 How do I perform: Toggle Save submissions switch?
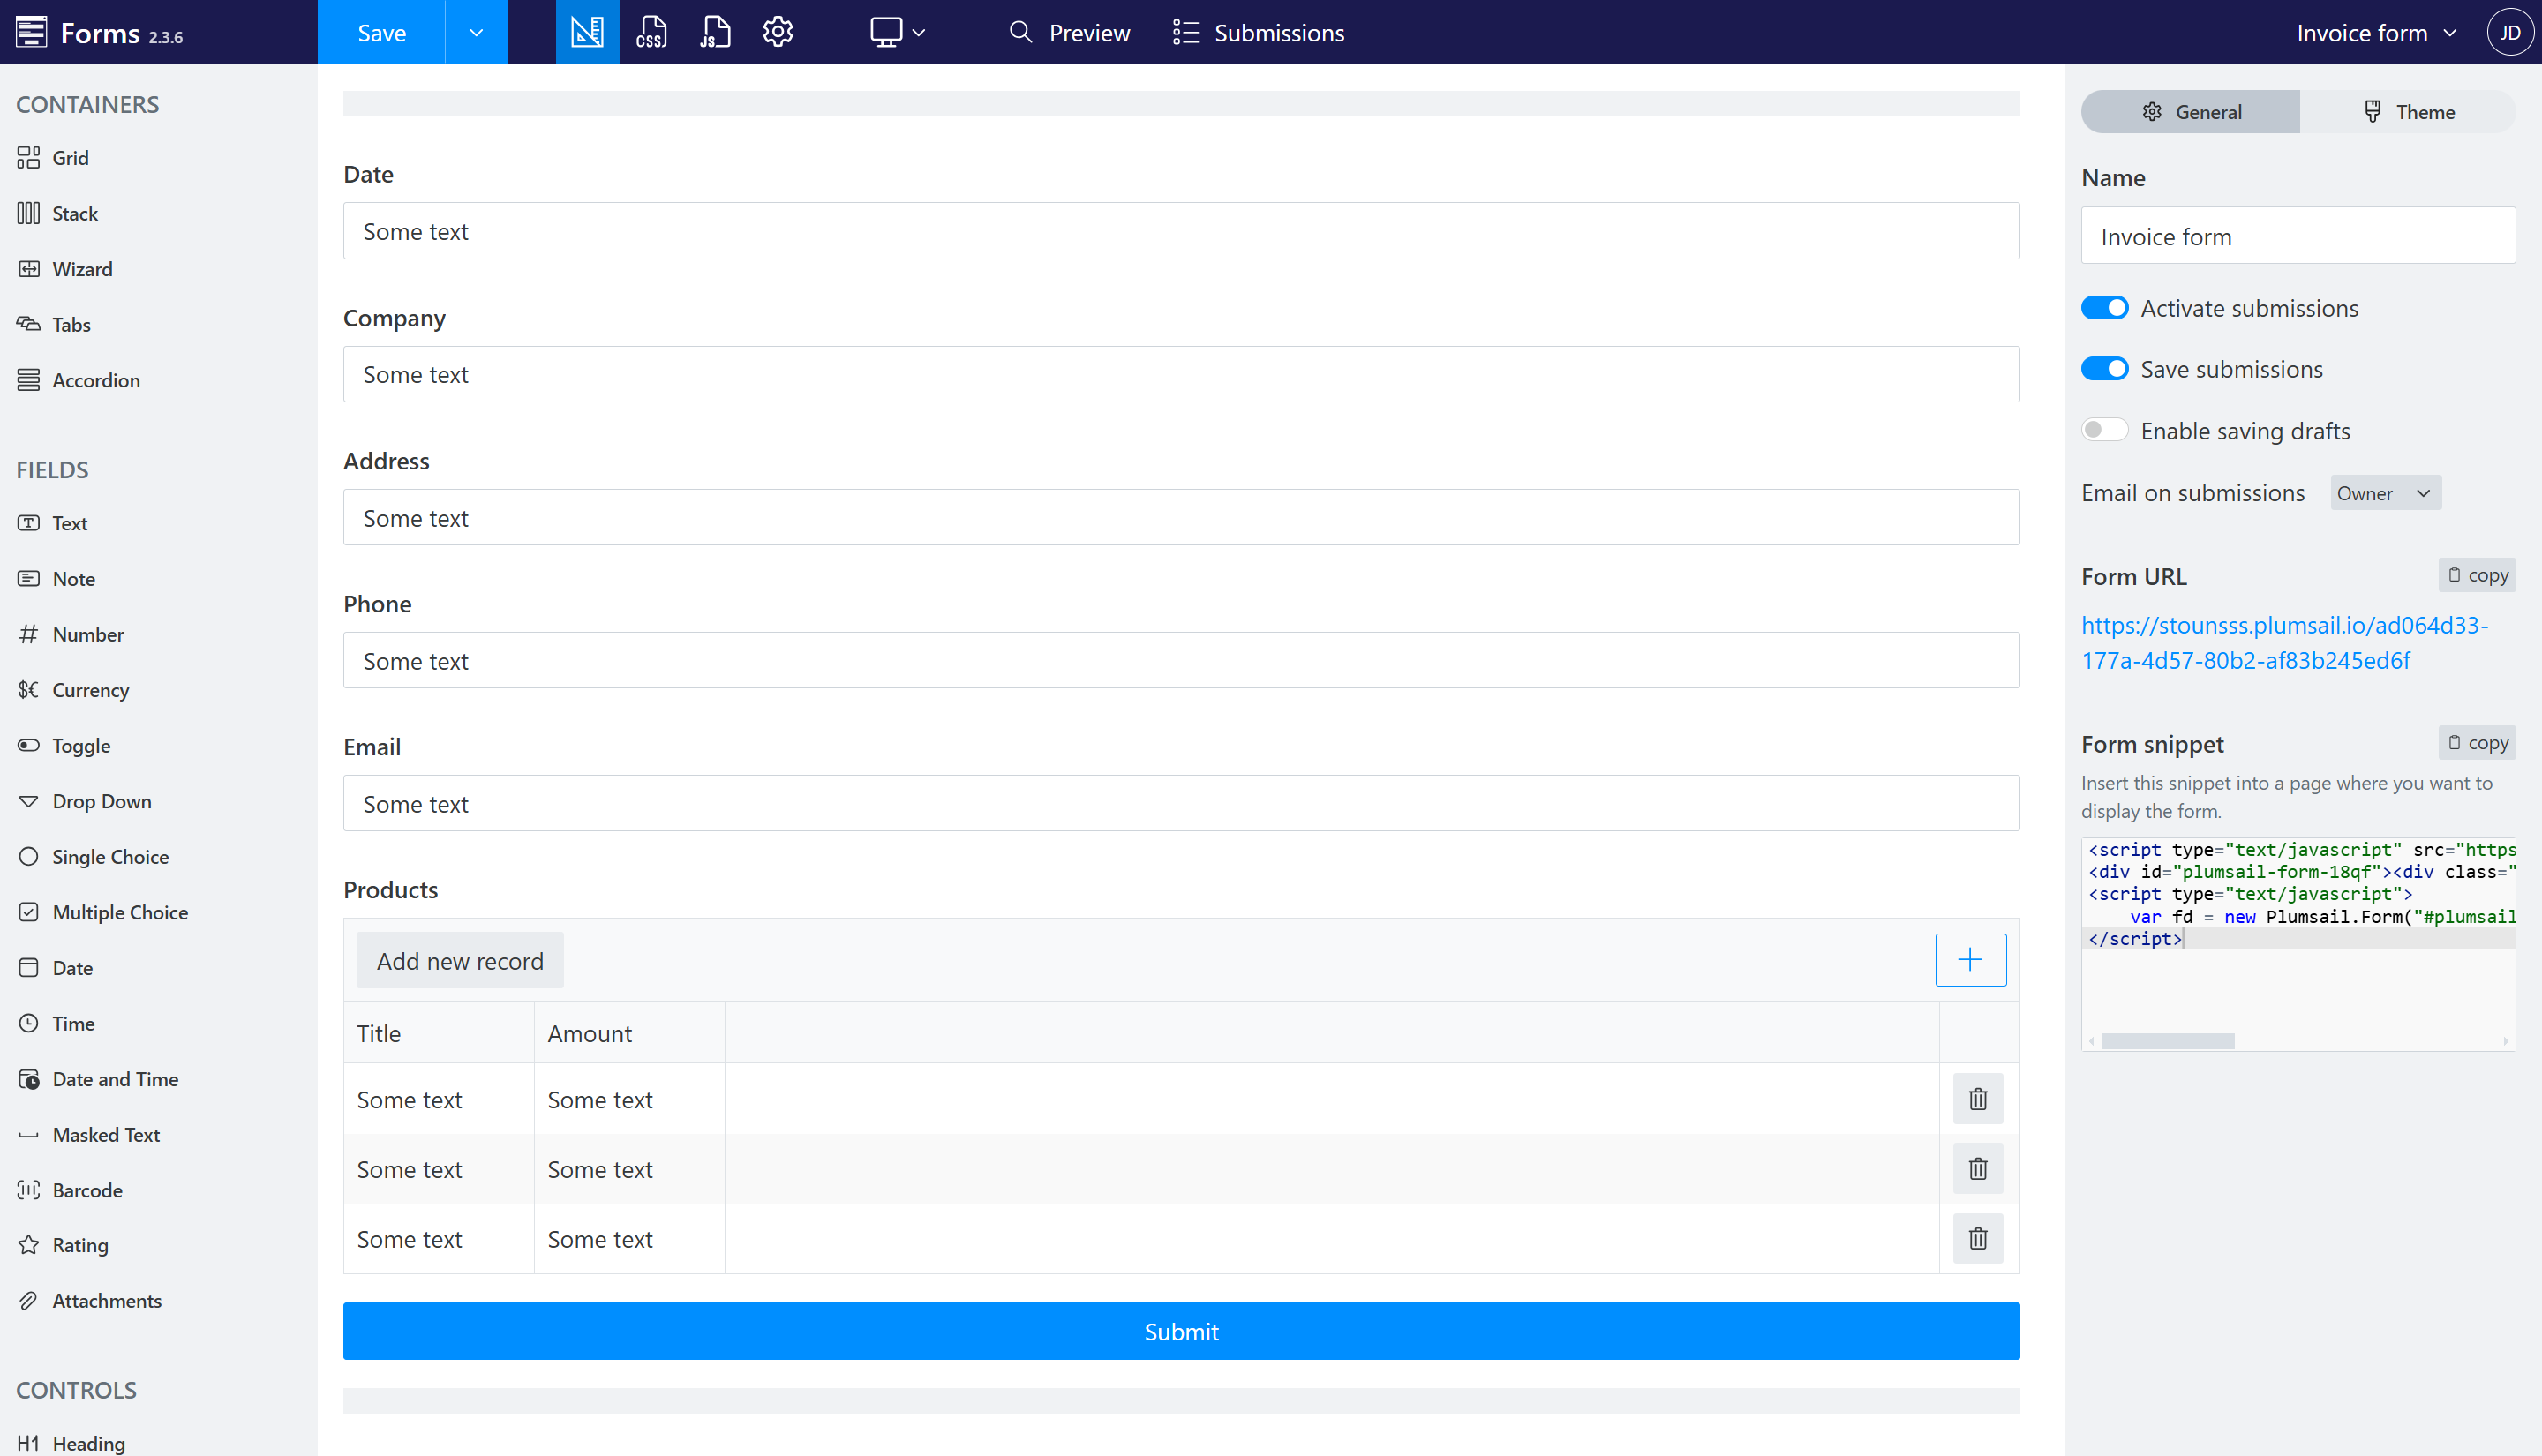(2104, 369)
